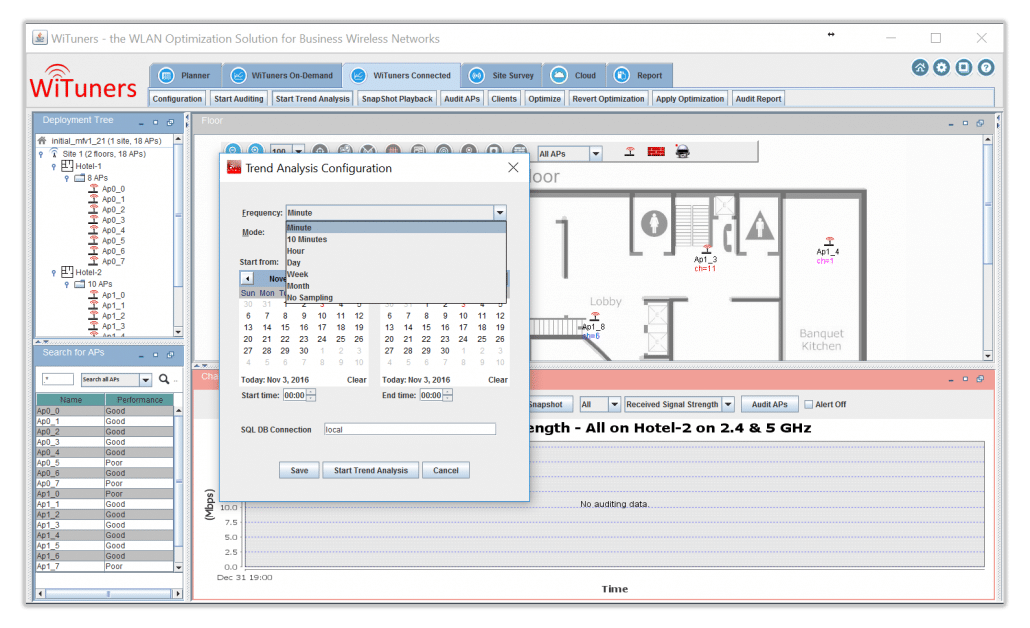This screenshot has height=628, width=1030.
Task: Switch to the Cloud tab
Action: coord(575,76)
